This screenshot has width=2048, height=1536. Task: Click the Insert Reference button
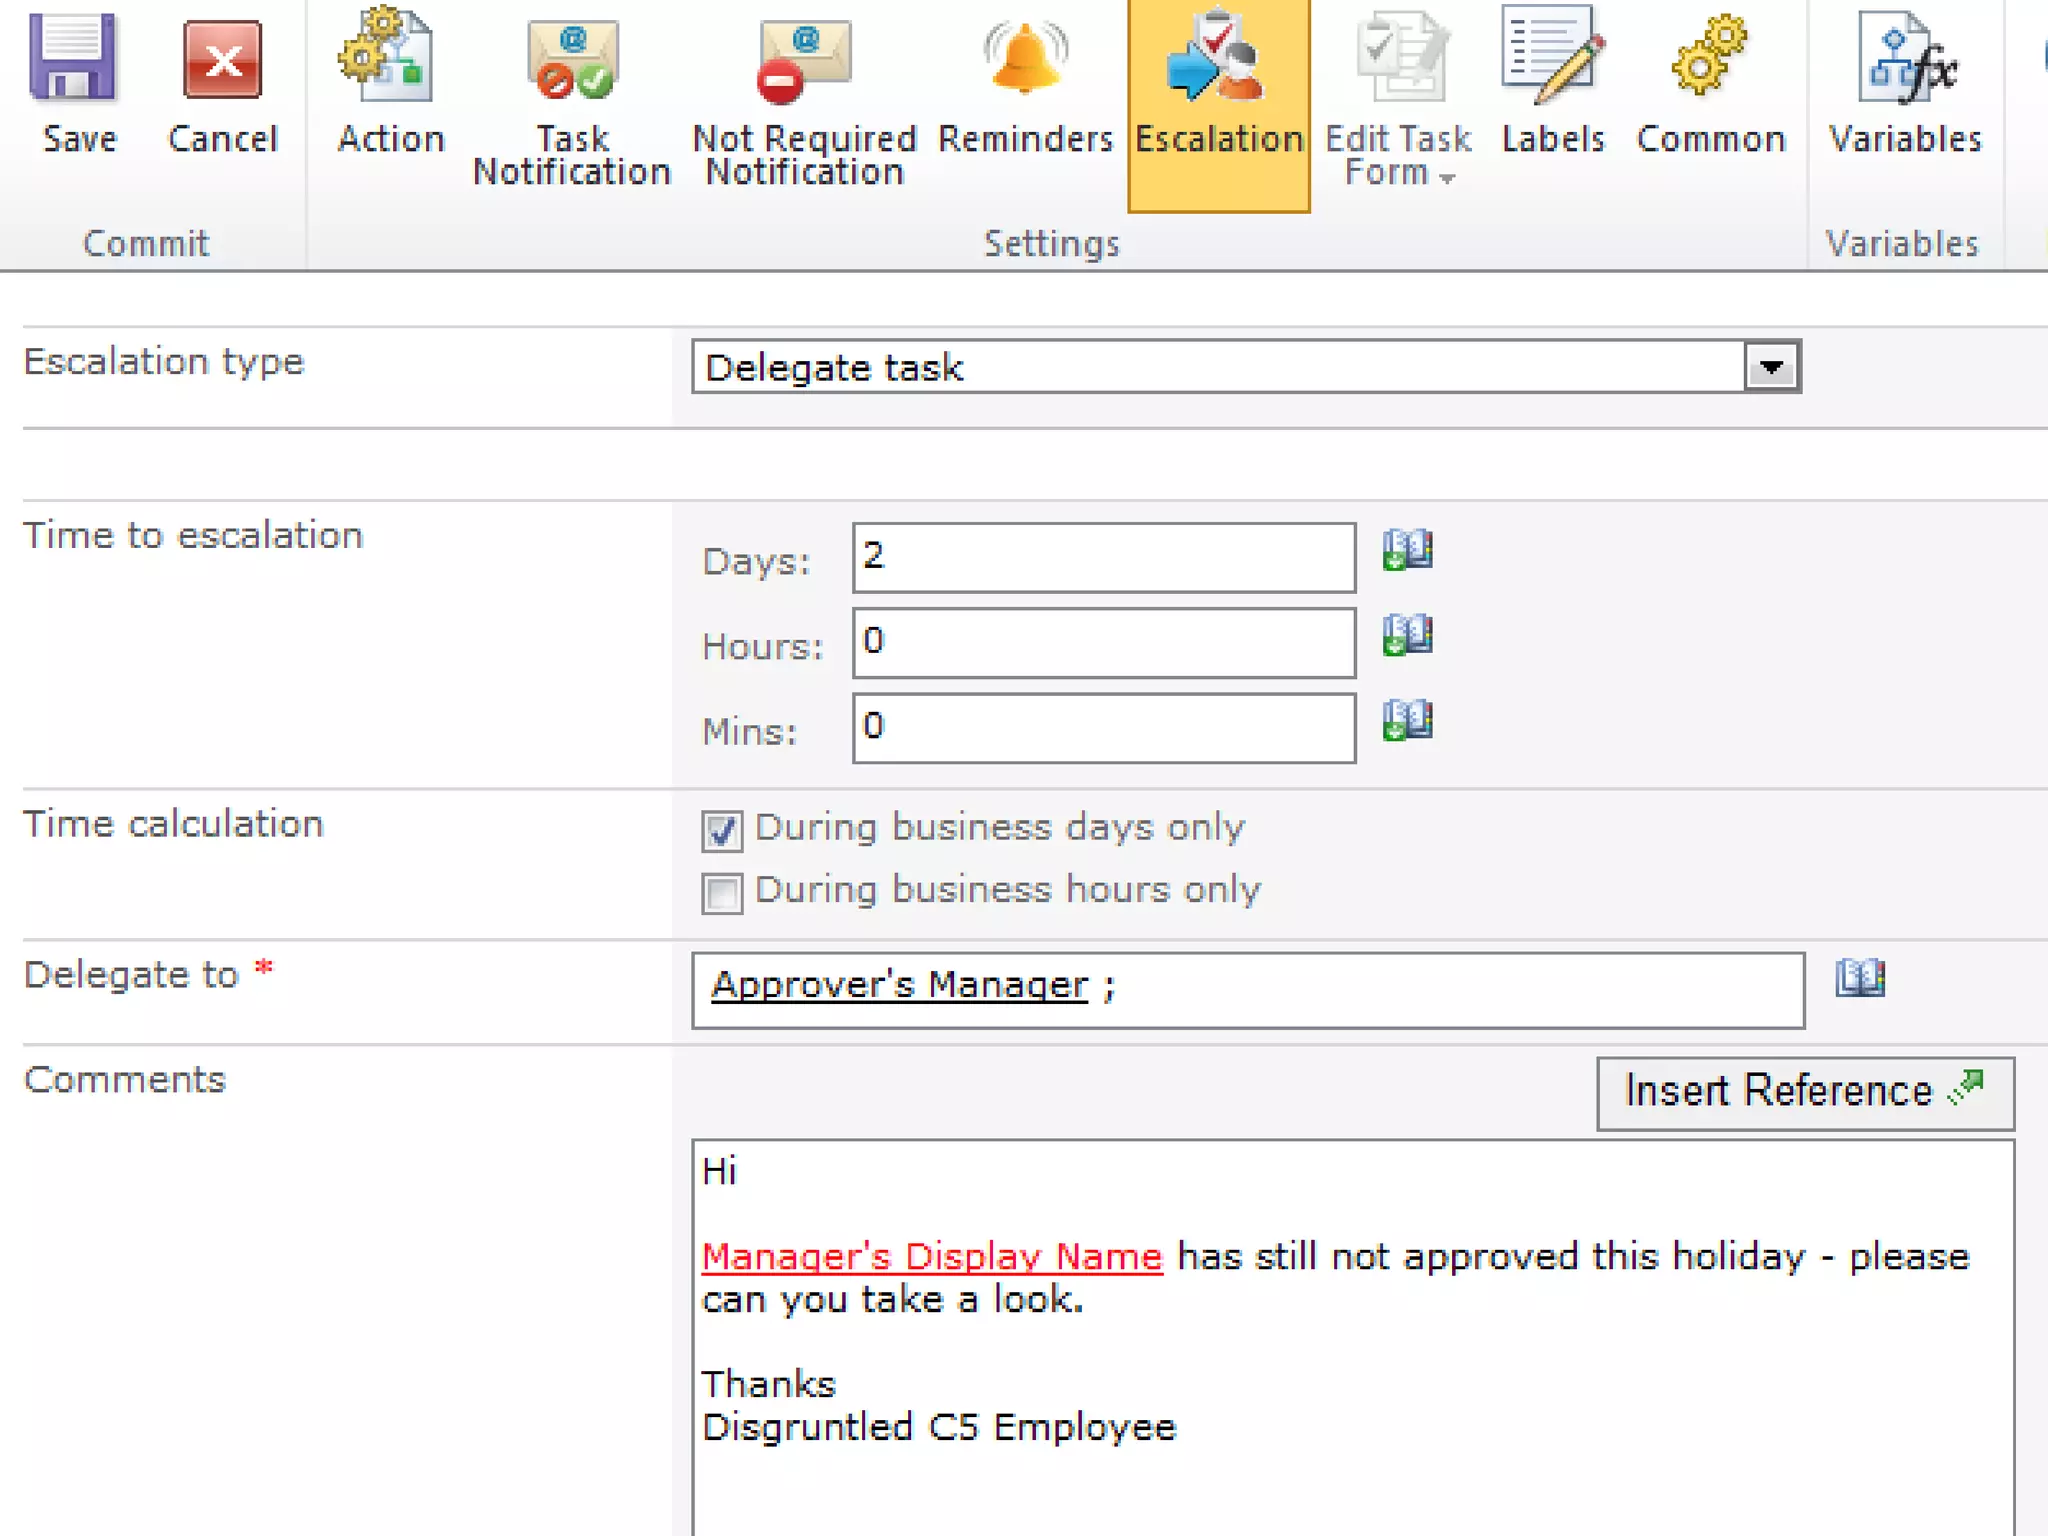[x=1804, y=1092]
